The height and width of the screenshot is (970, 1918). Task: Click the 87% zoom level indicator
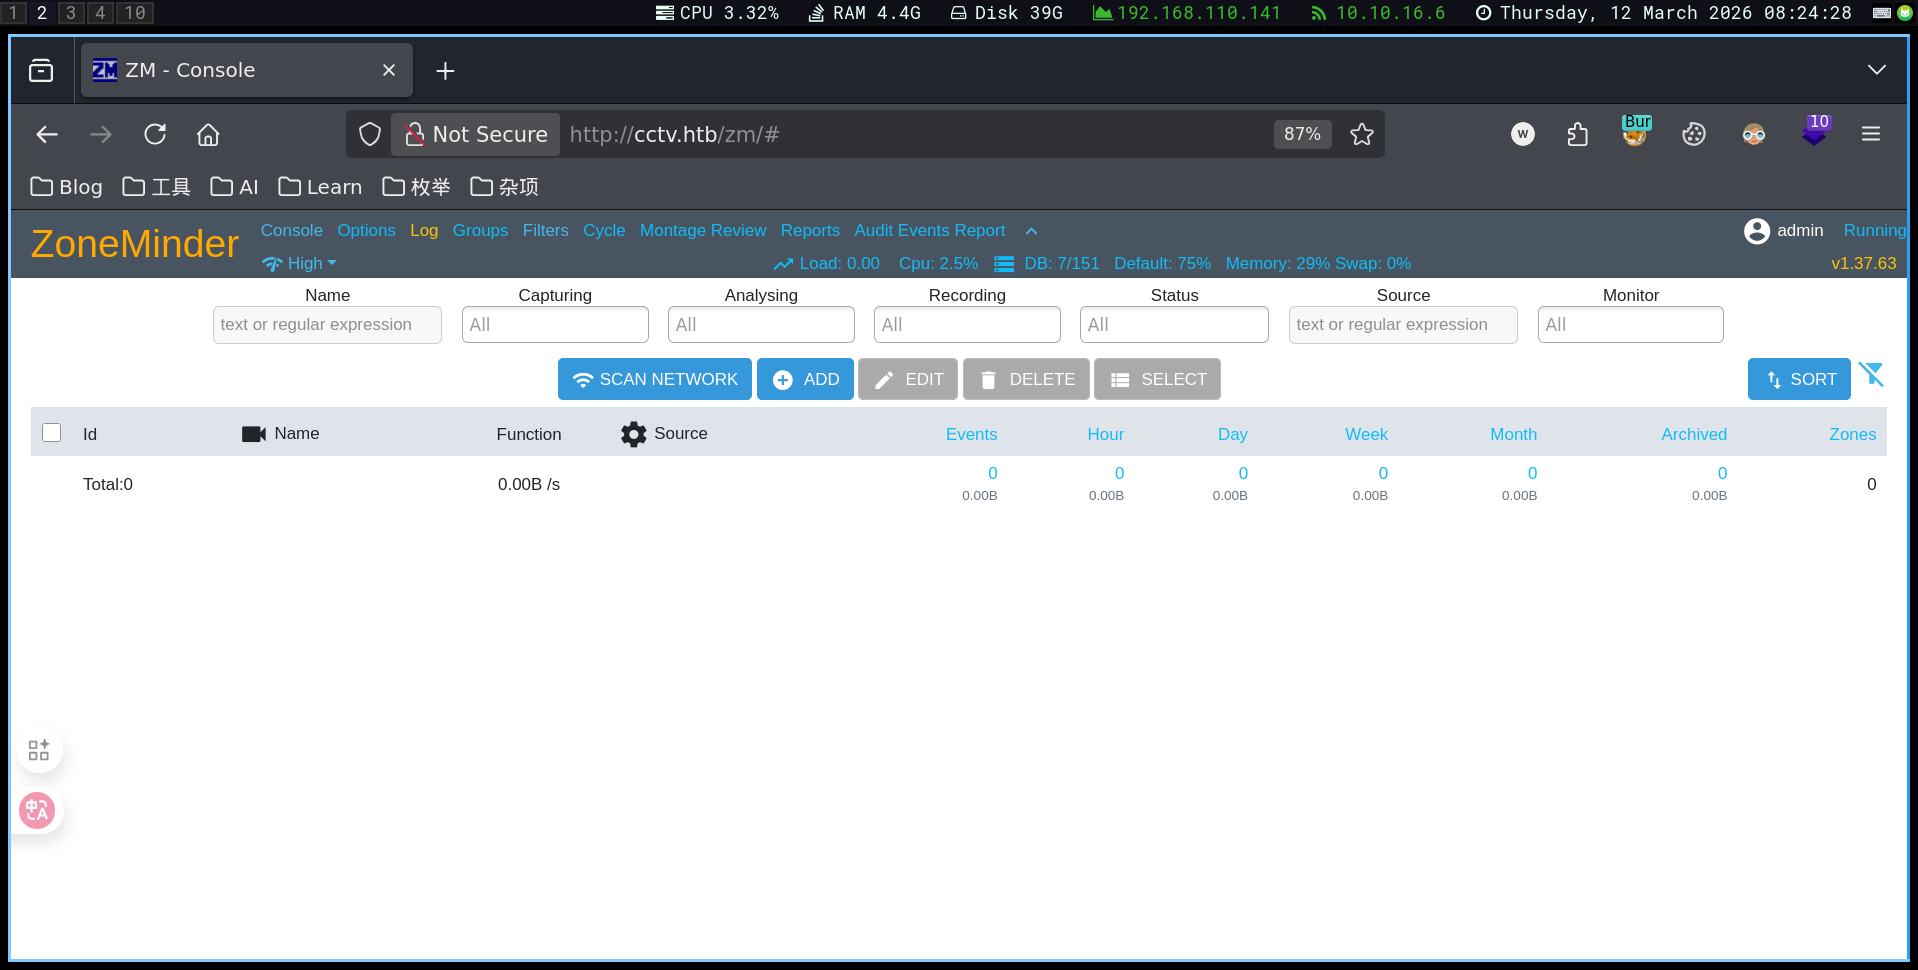pos(1301,135)
